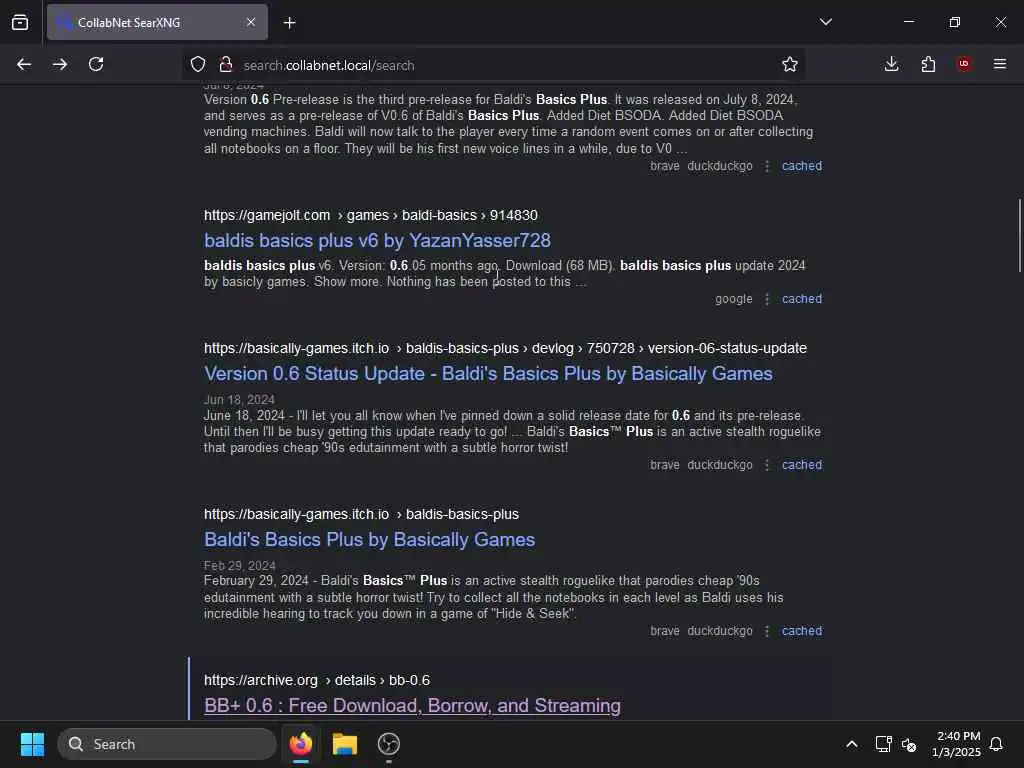The width and height of the screenshot is (1024, 768).
Task: Show hidden system tray icons
Action: tap(852, 744)
